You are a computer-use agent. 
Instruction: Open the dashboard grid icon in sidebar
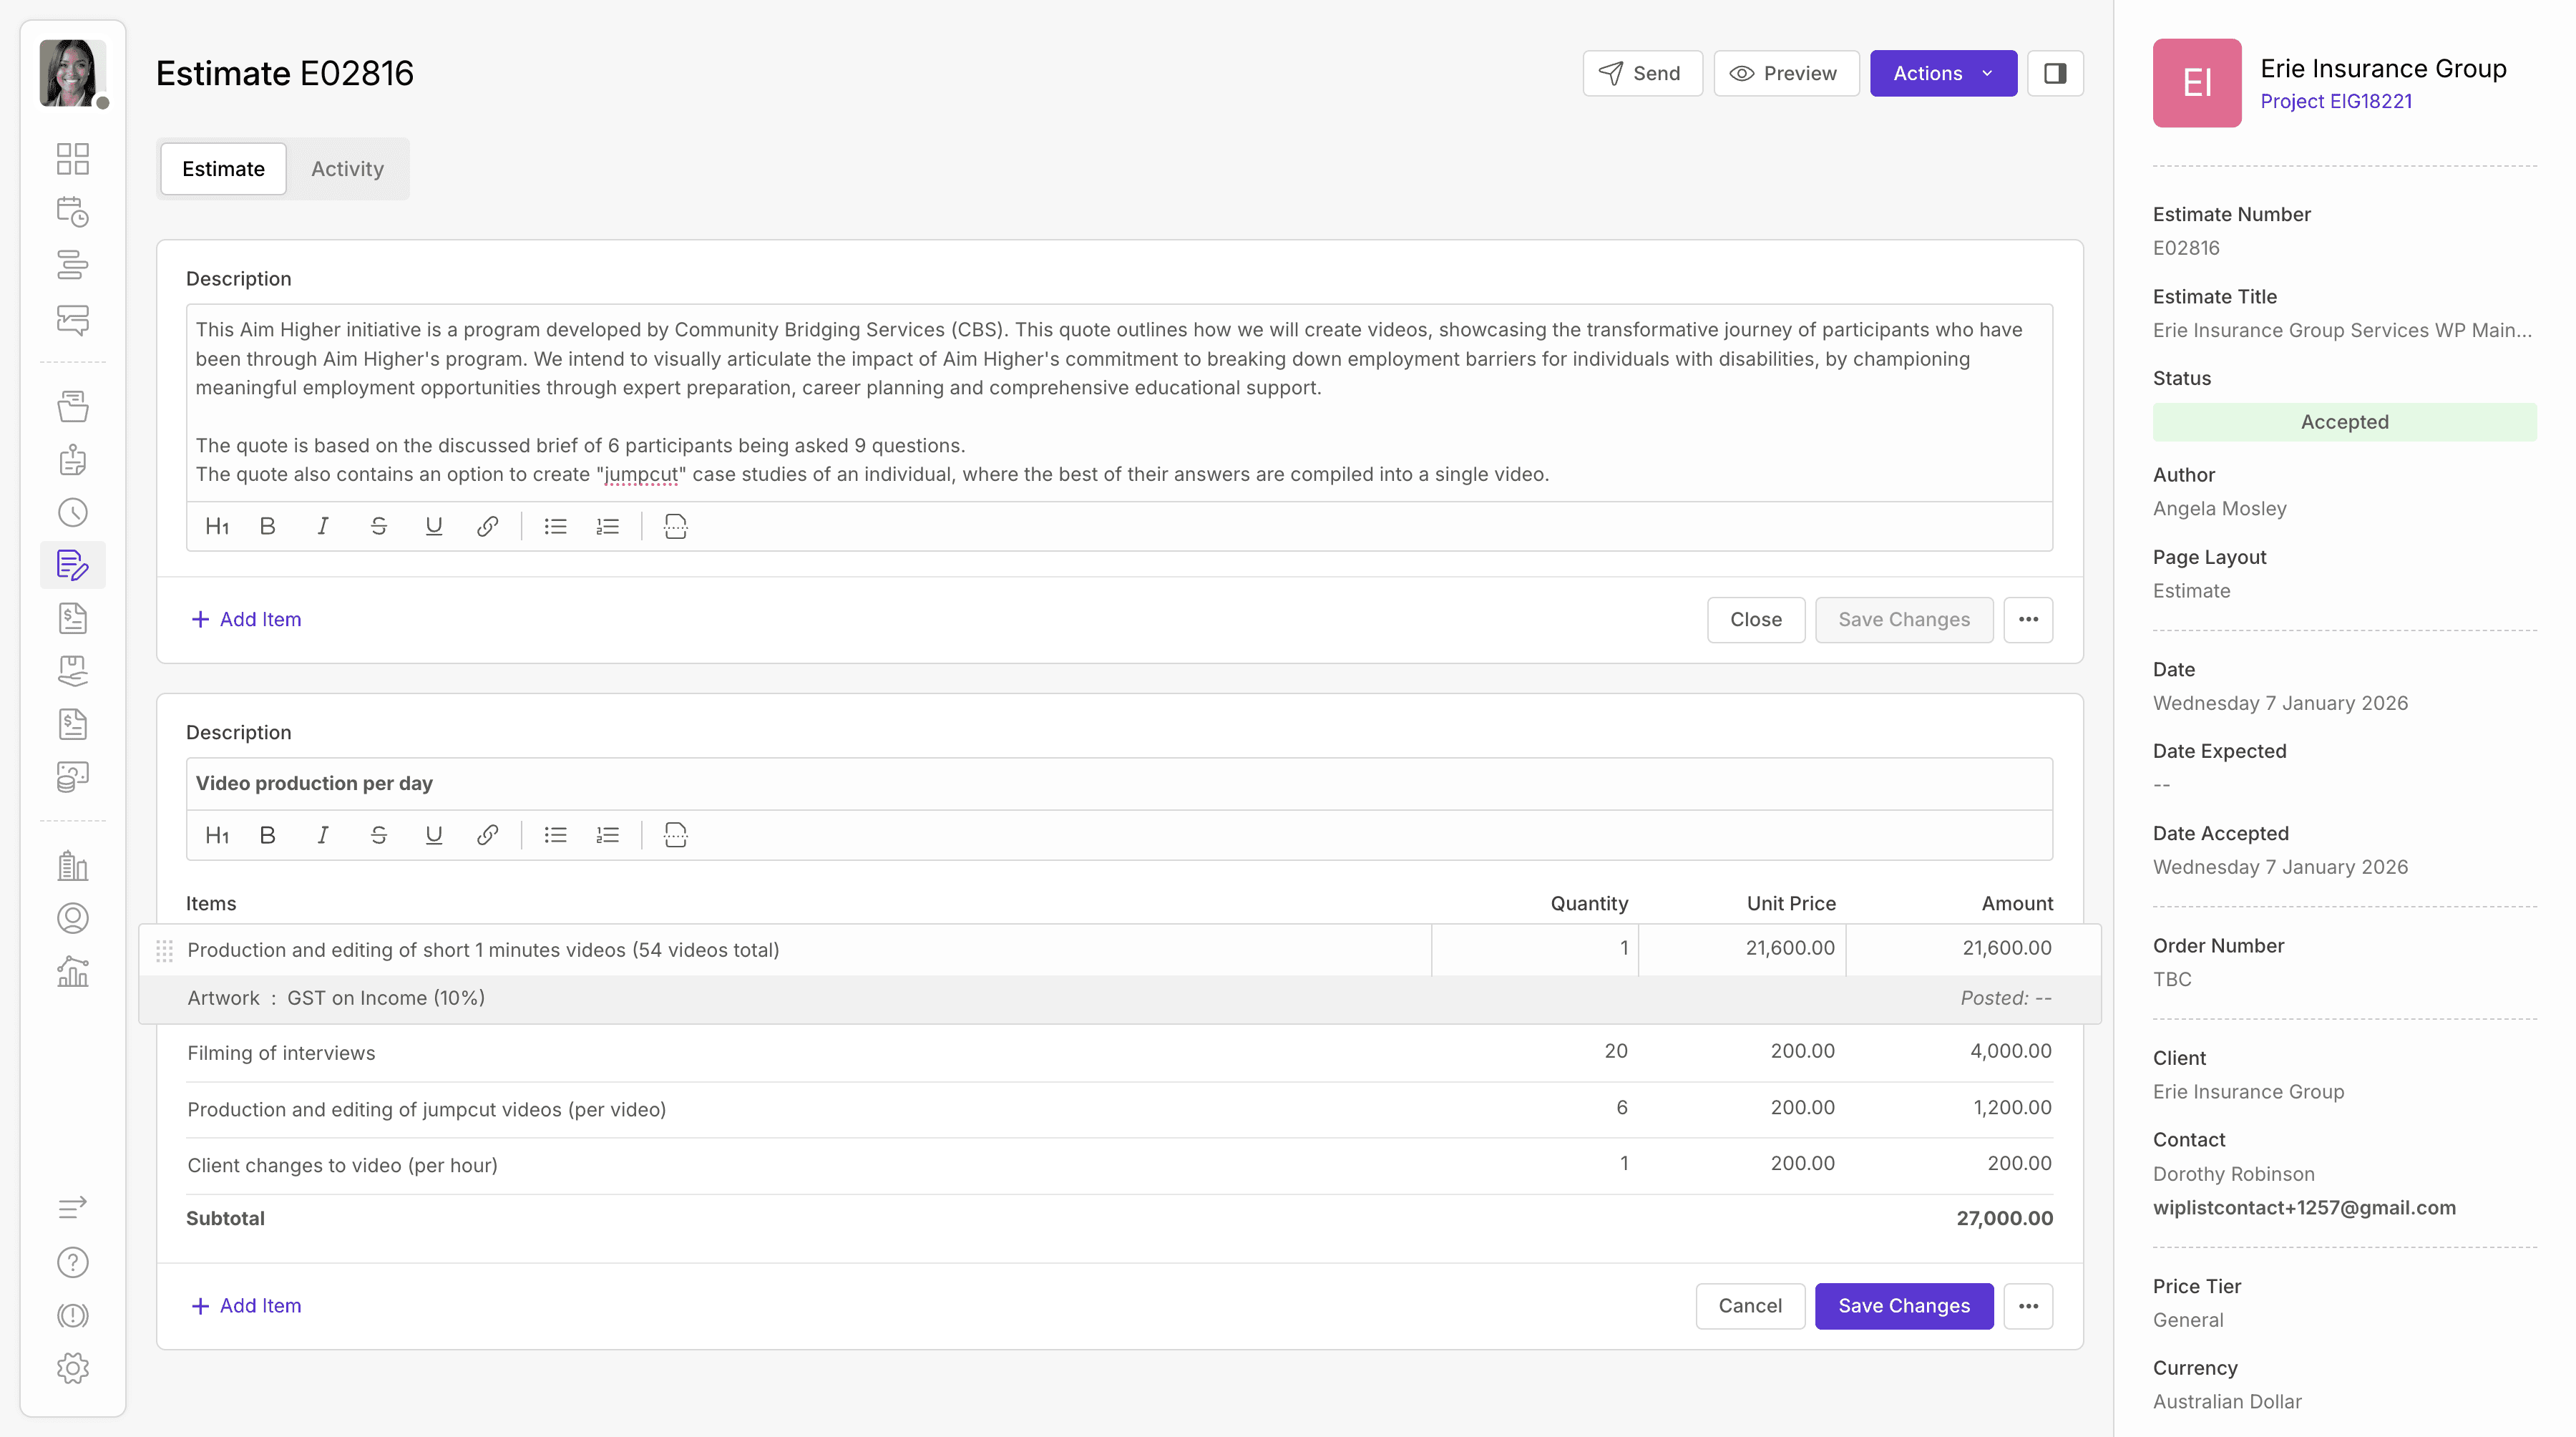coord(72,158)
